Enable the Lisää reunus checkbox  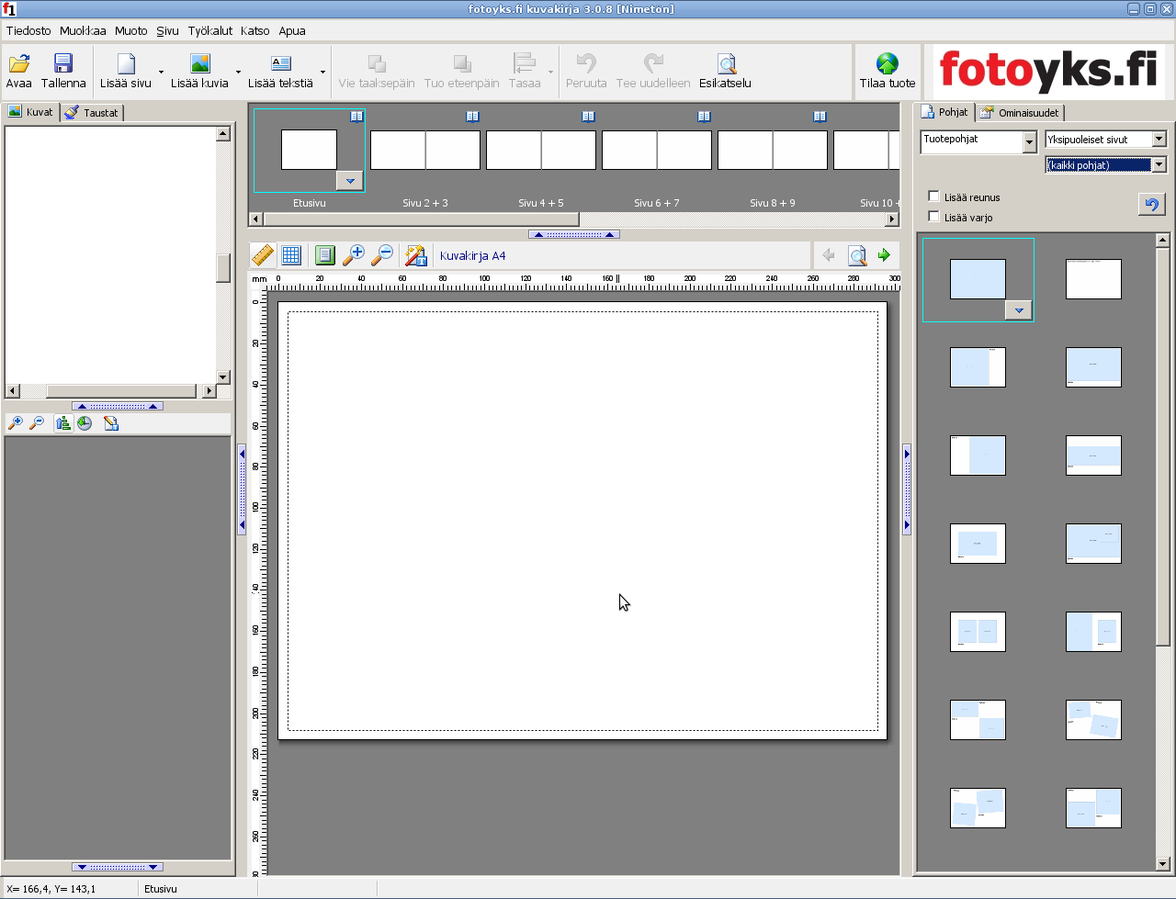pos(934,197)
